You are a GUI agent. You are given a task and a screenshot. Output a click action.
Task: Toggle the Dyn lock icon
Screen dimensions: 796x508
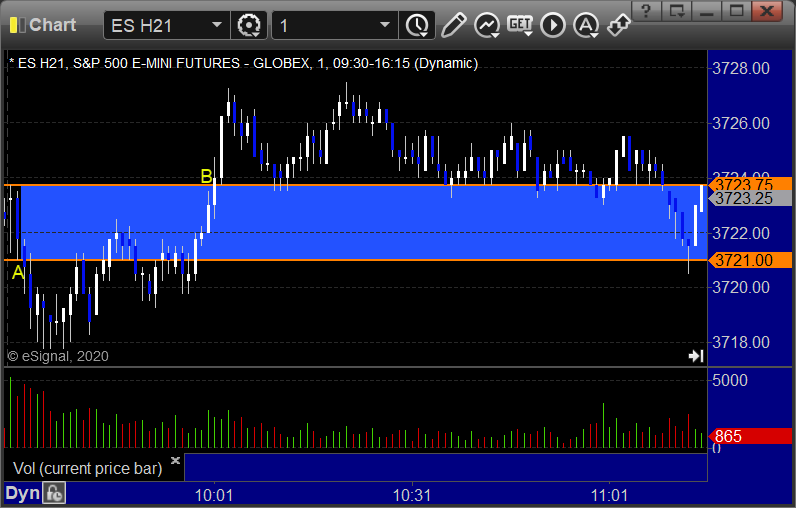[x=54, y=493]
